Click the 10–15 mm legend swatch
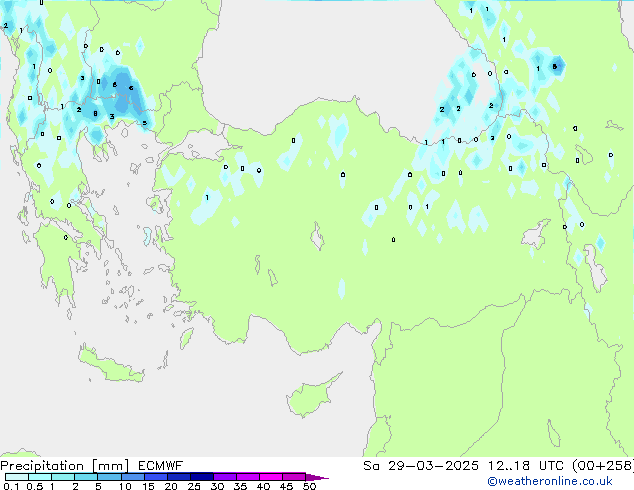Image resolution: width=634 pixels, height=490 pixels. click(x=132, y=477)
